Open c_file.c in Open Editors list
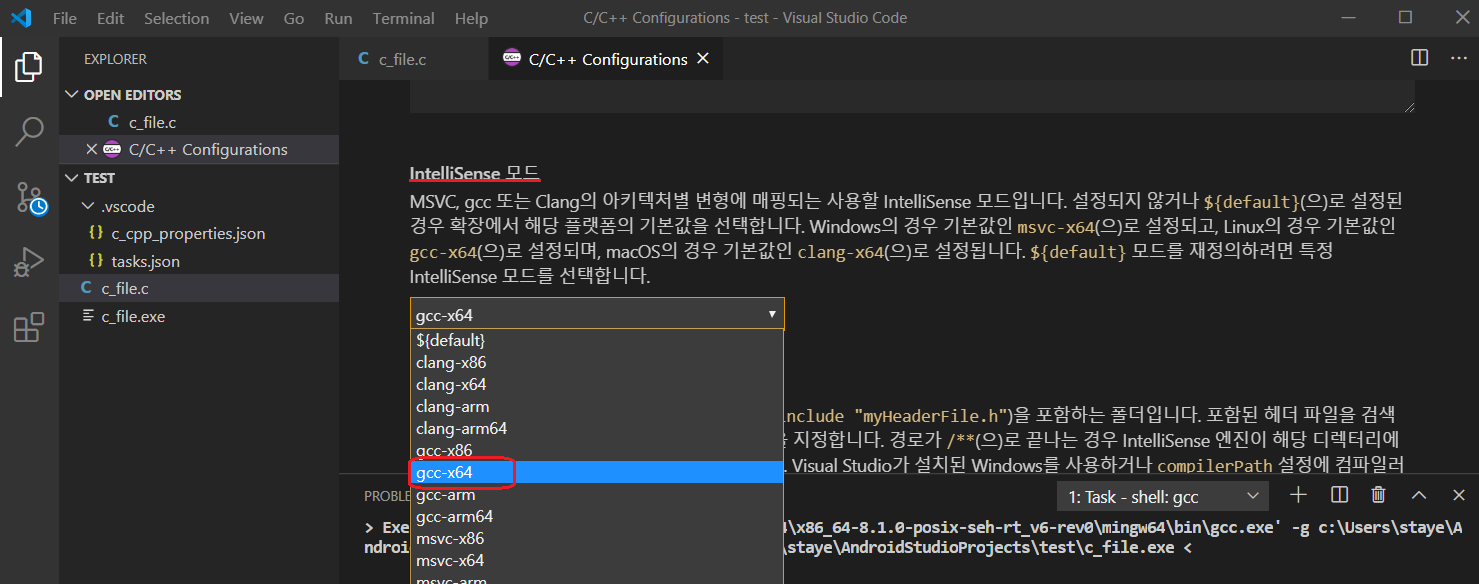Screen dimensions: 1479x584 click(x=200, y=122)
